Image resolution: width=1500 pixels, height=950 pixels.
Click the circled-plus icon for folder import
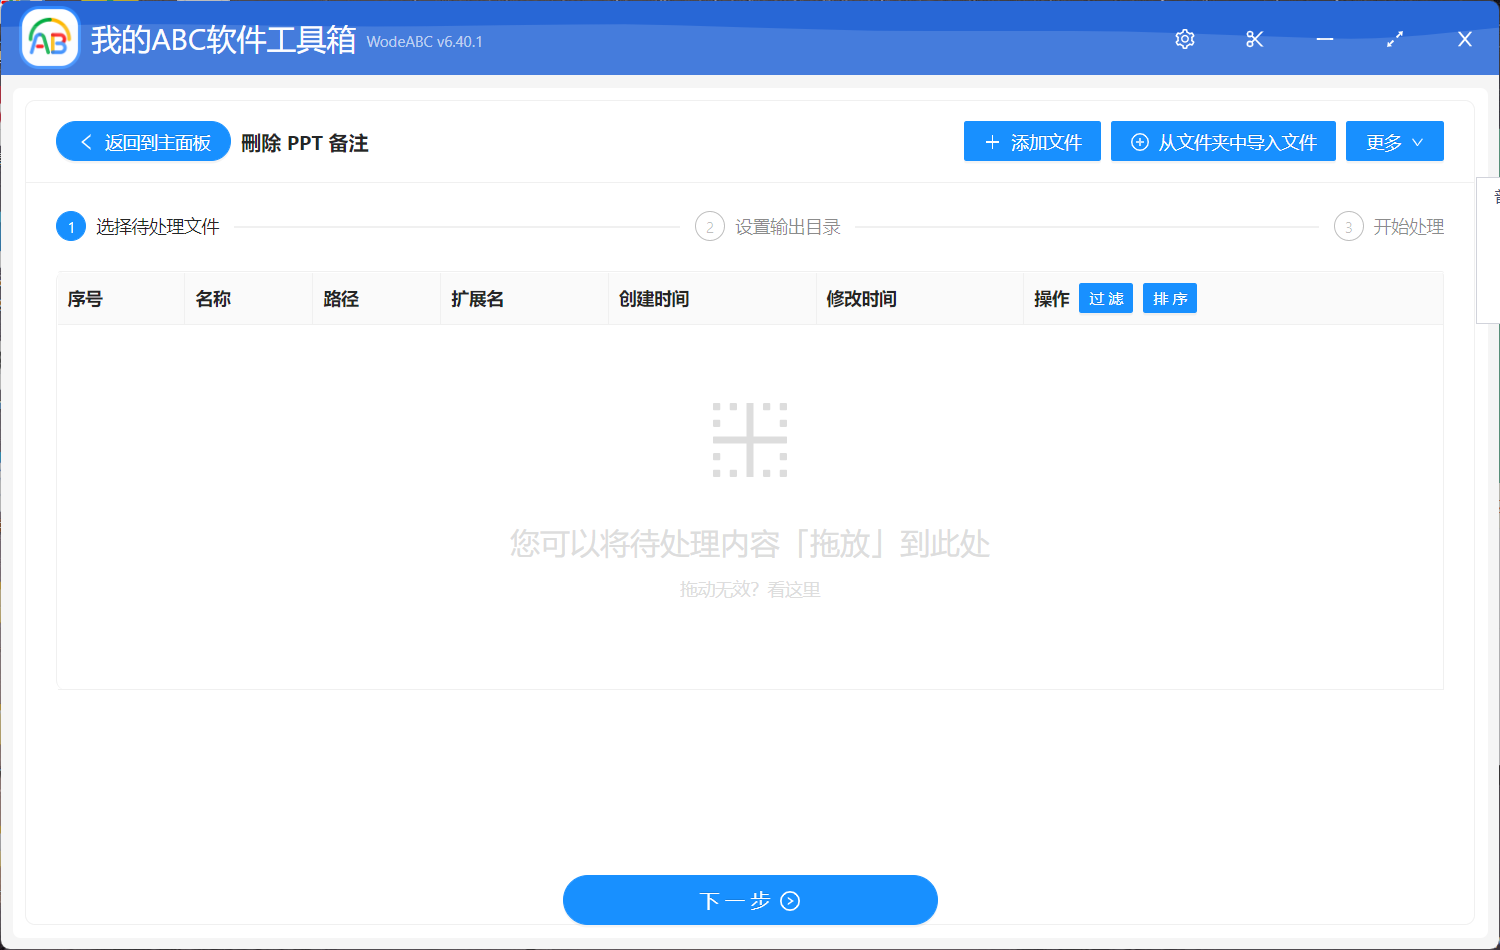(x=1139, y=141)
